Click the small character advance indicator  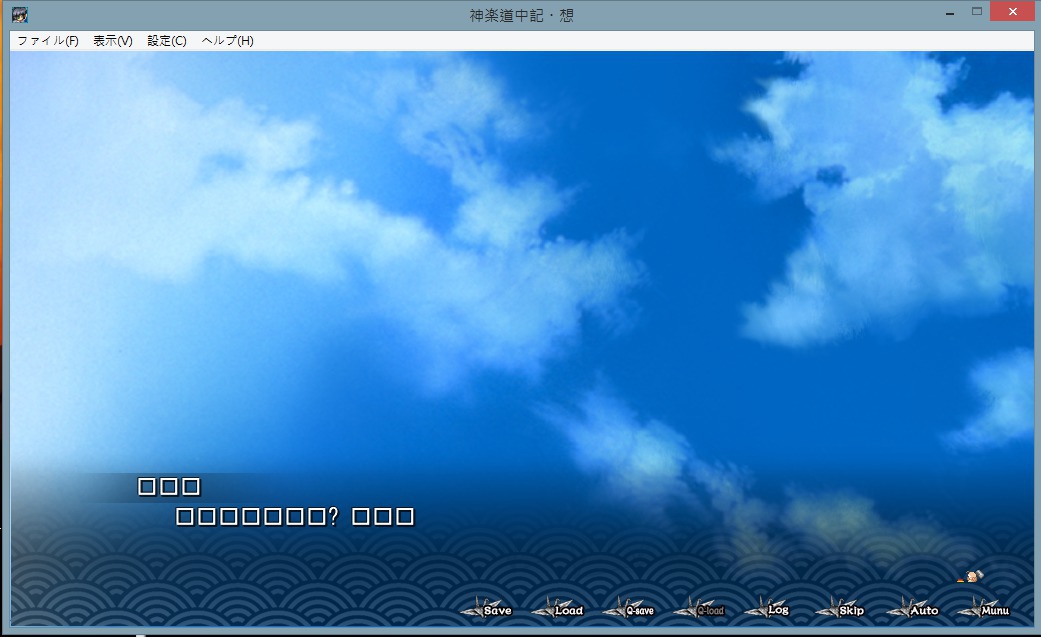coord(971,576)
